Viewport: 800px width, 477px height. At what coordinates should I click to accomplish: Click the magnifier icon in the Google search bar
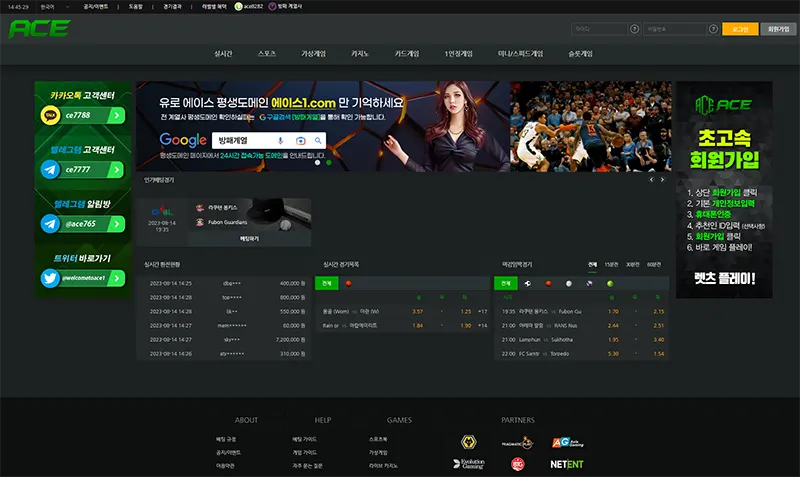point(318,140)
